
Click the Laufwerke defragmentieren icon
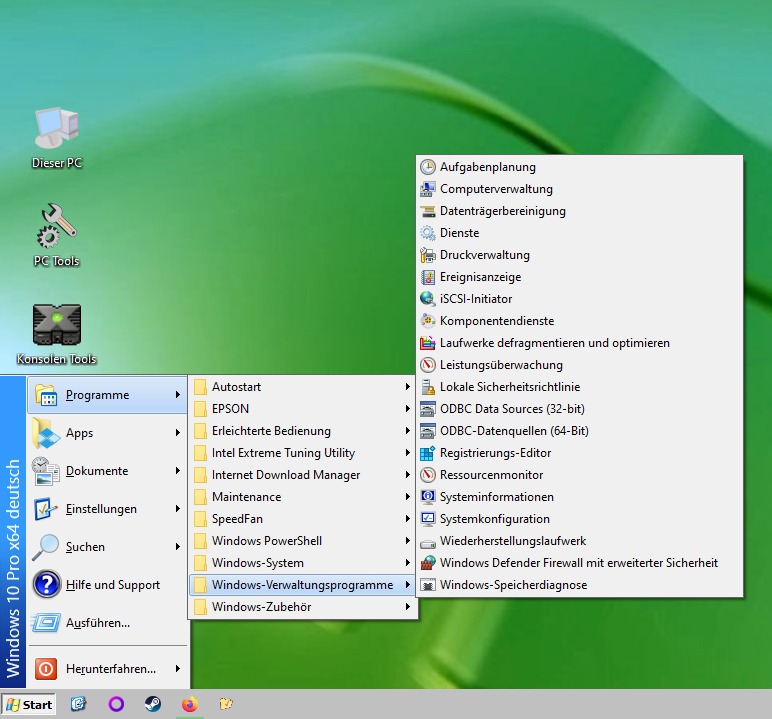click(427, 343)
